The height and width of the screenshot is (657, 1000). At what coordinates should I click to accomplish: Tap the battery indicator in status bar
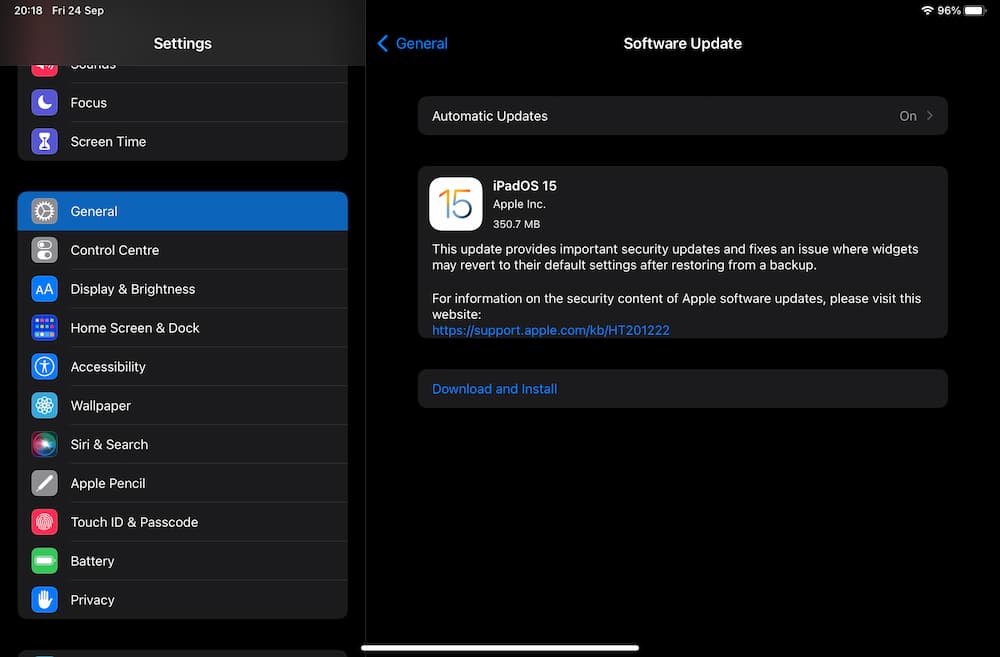click(975, 10)
